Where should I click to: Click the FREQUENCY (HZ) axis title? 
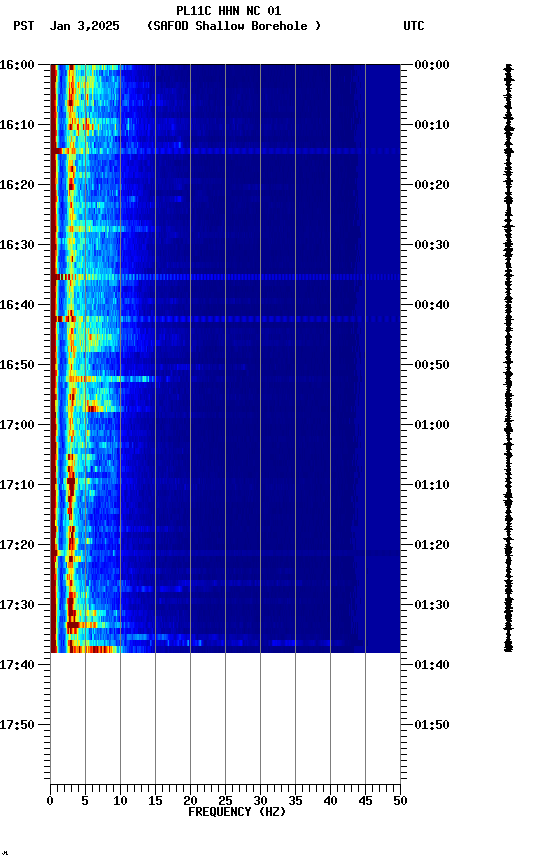237,812
